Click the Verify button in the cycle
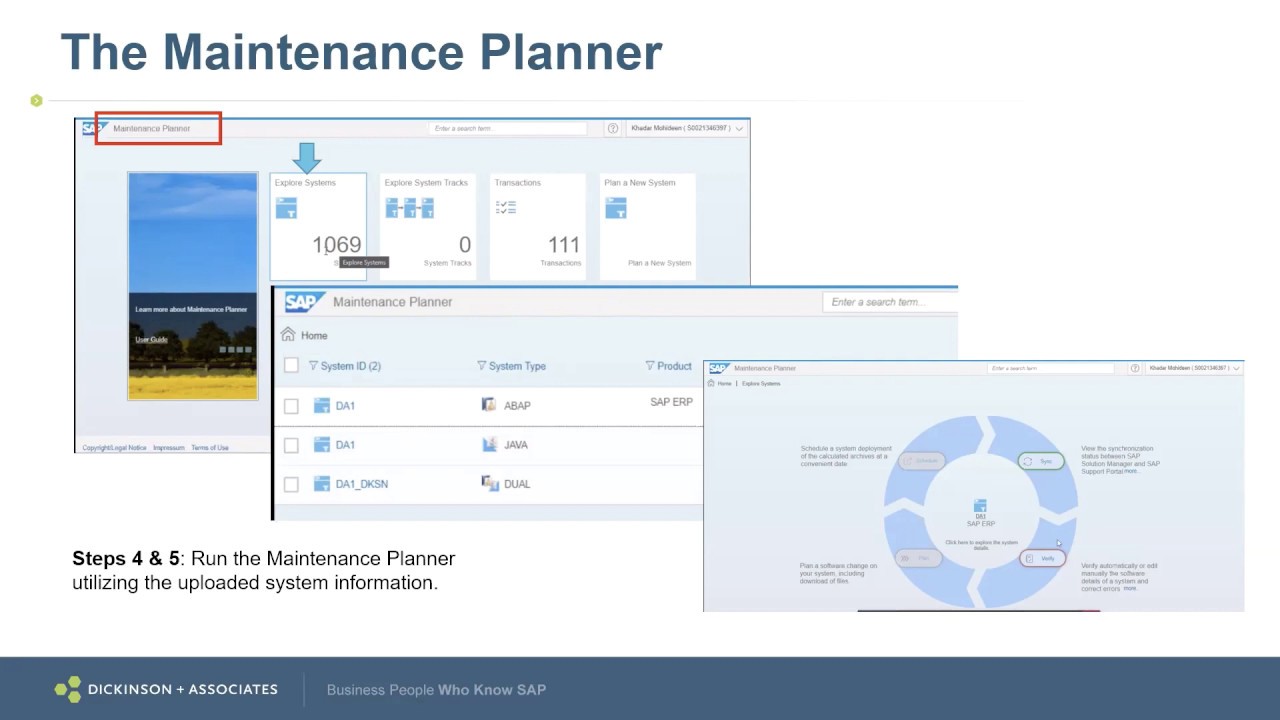This screenshot has height=720, width=1280. coord(1042,558)
